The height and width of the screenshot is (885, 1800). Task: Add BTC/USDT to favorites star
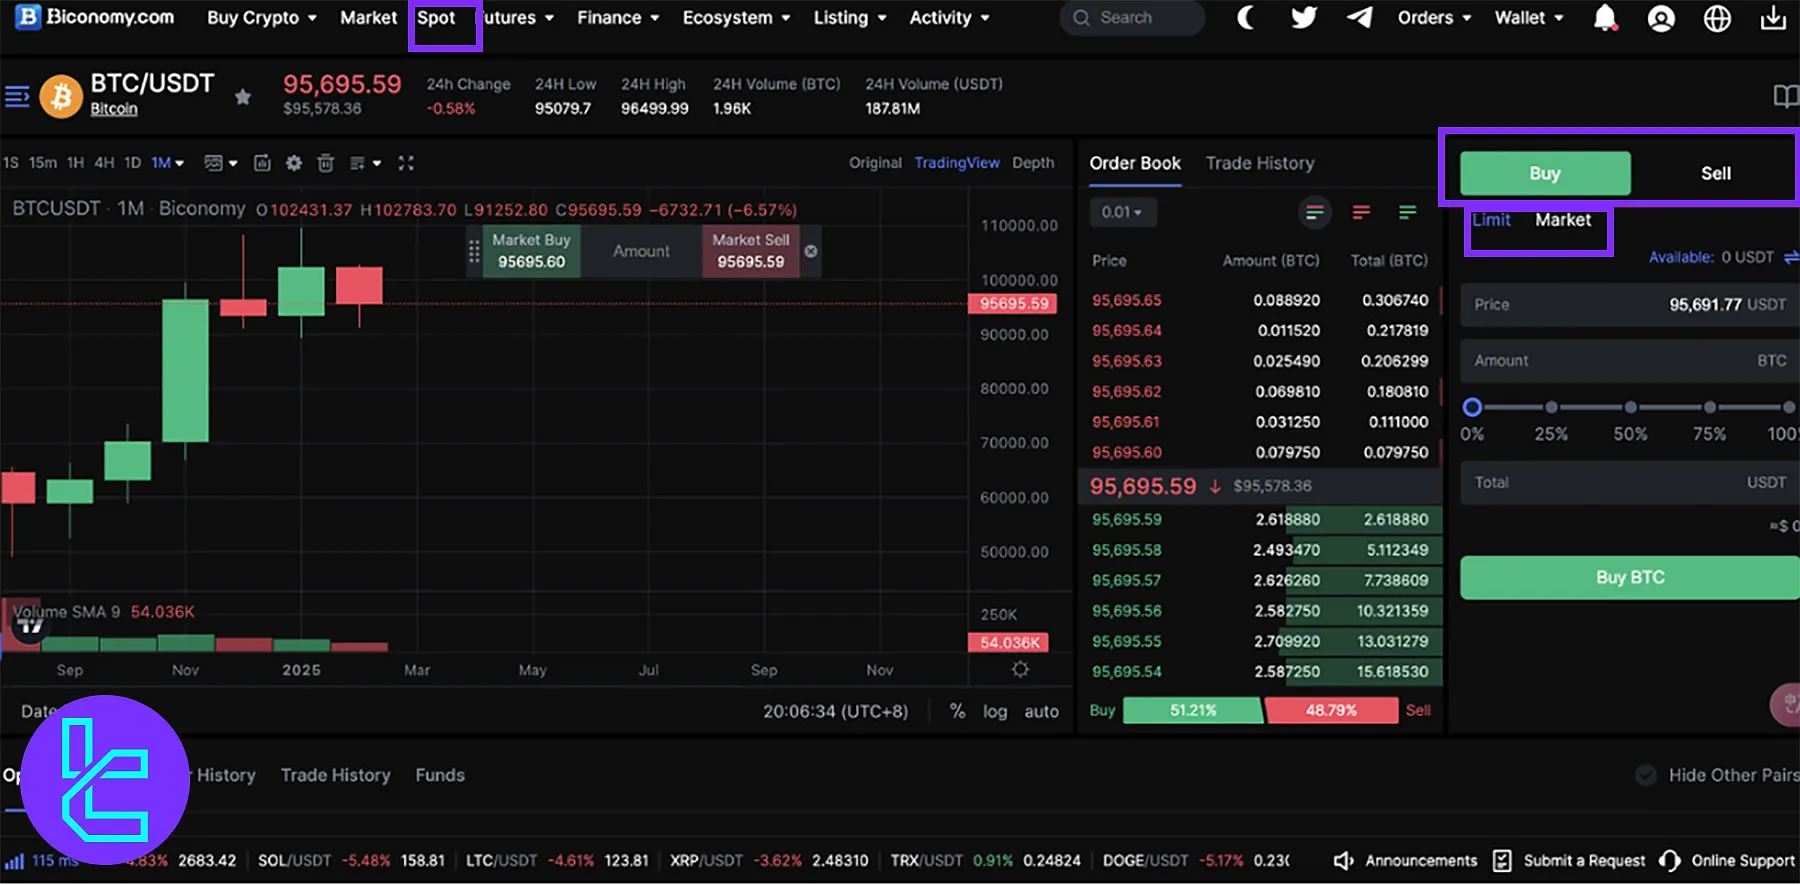pyautogui.click(x=242, y=97)
